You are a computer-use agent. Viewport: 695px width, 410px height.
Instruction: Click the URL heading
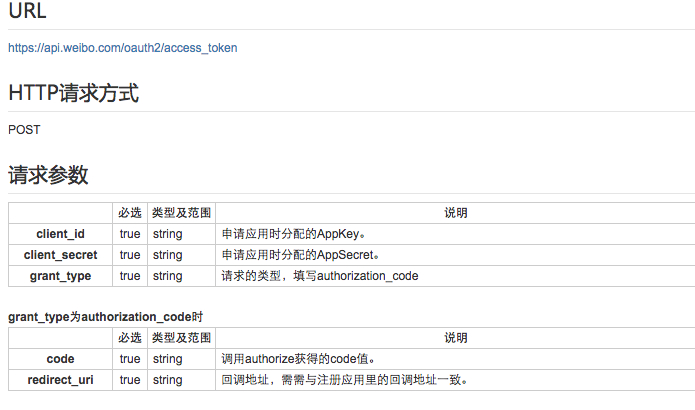[x=27, y=10]
